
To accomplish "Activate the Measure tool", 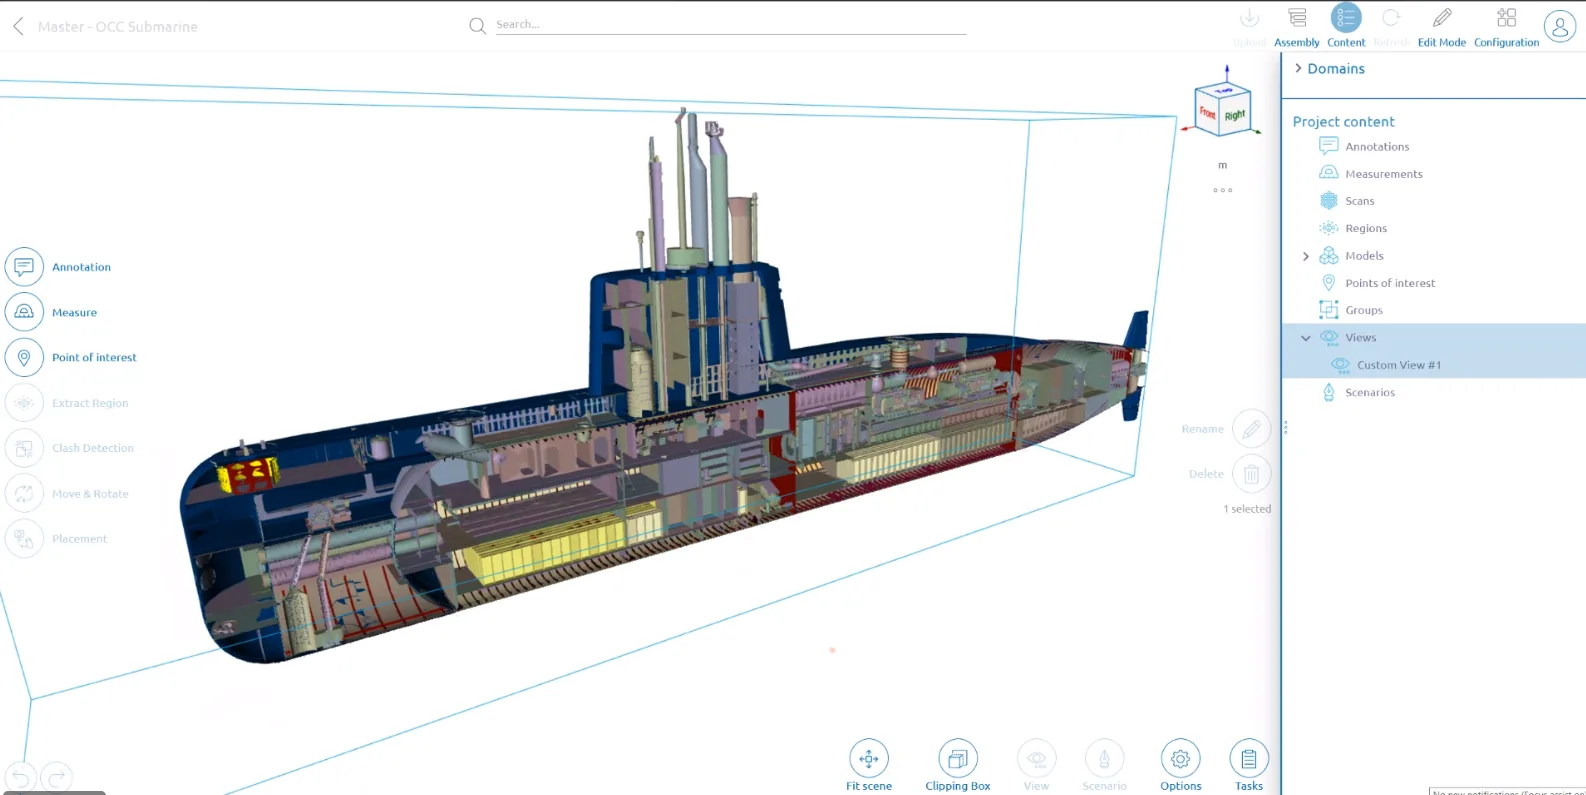I will (x=24, y=312).
